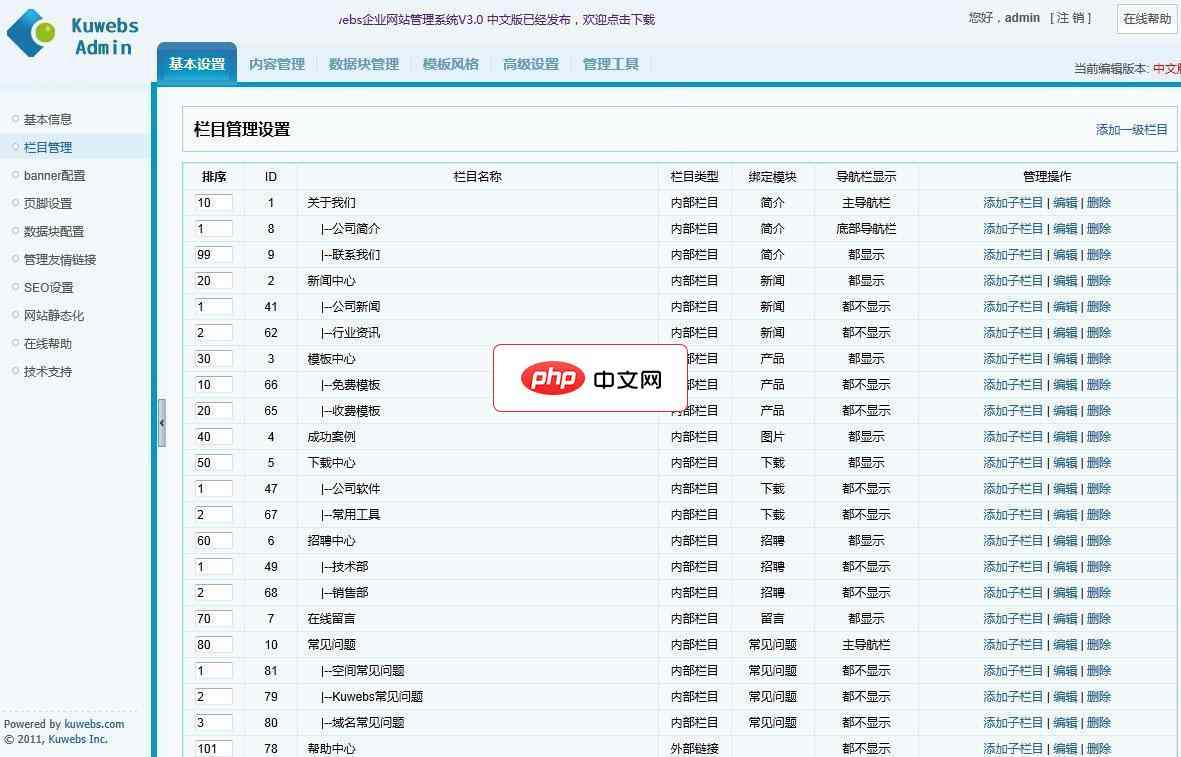The height and width of the screenshot is (757, 1181).
Task: Collapse the sidebar with the arrow handle
Action: (x=163, y=422)
